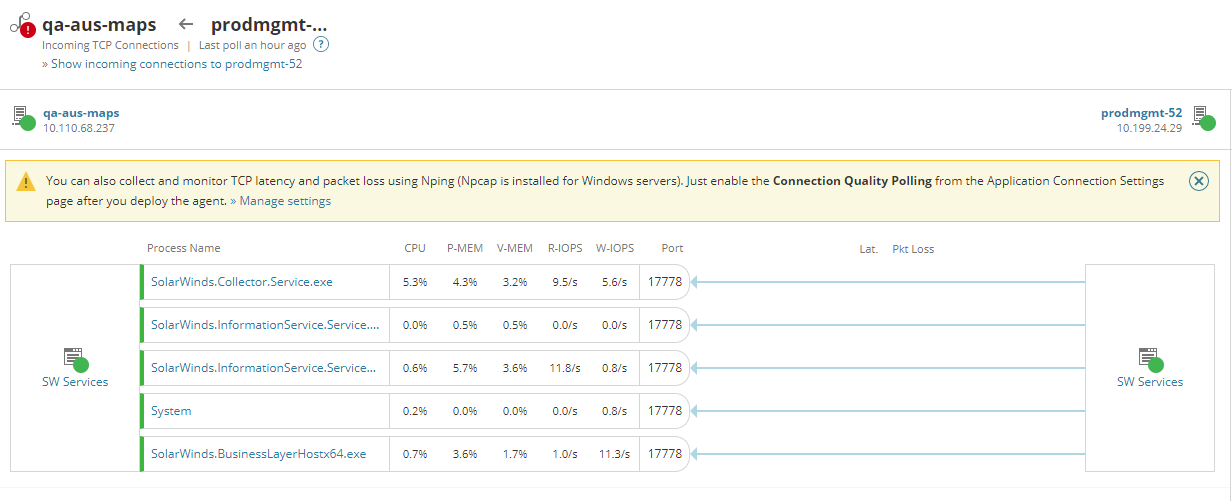Open the prodmgmt-52 node link
This screenshot has width=1232, height=501.
click(x=1141, y=113)
